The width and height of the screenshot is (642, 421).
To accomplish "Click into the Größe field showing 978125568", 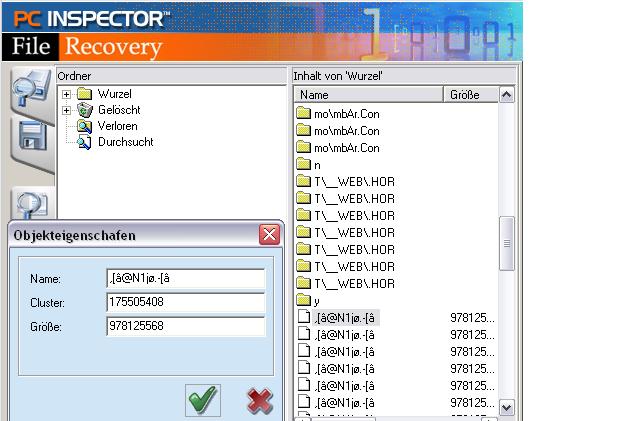I will [185, 326].
